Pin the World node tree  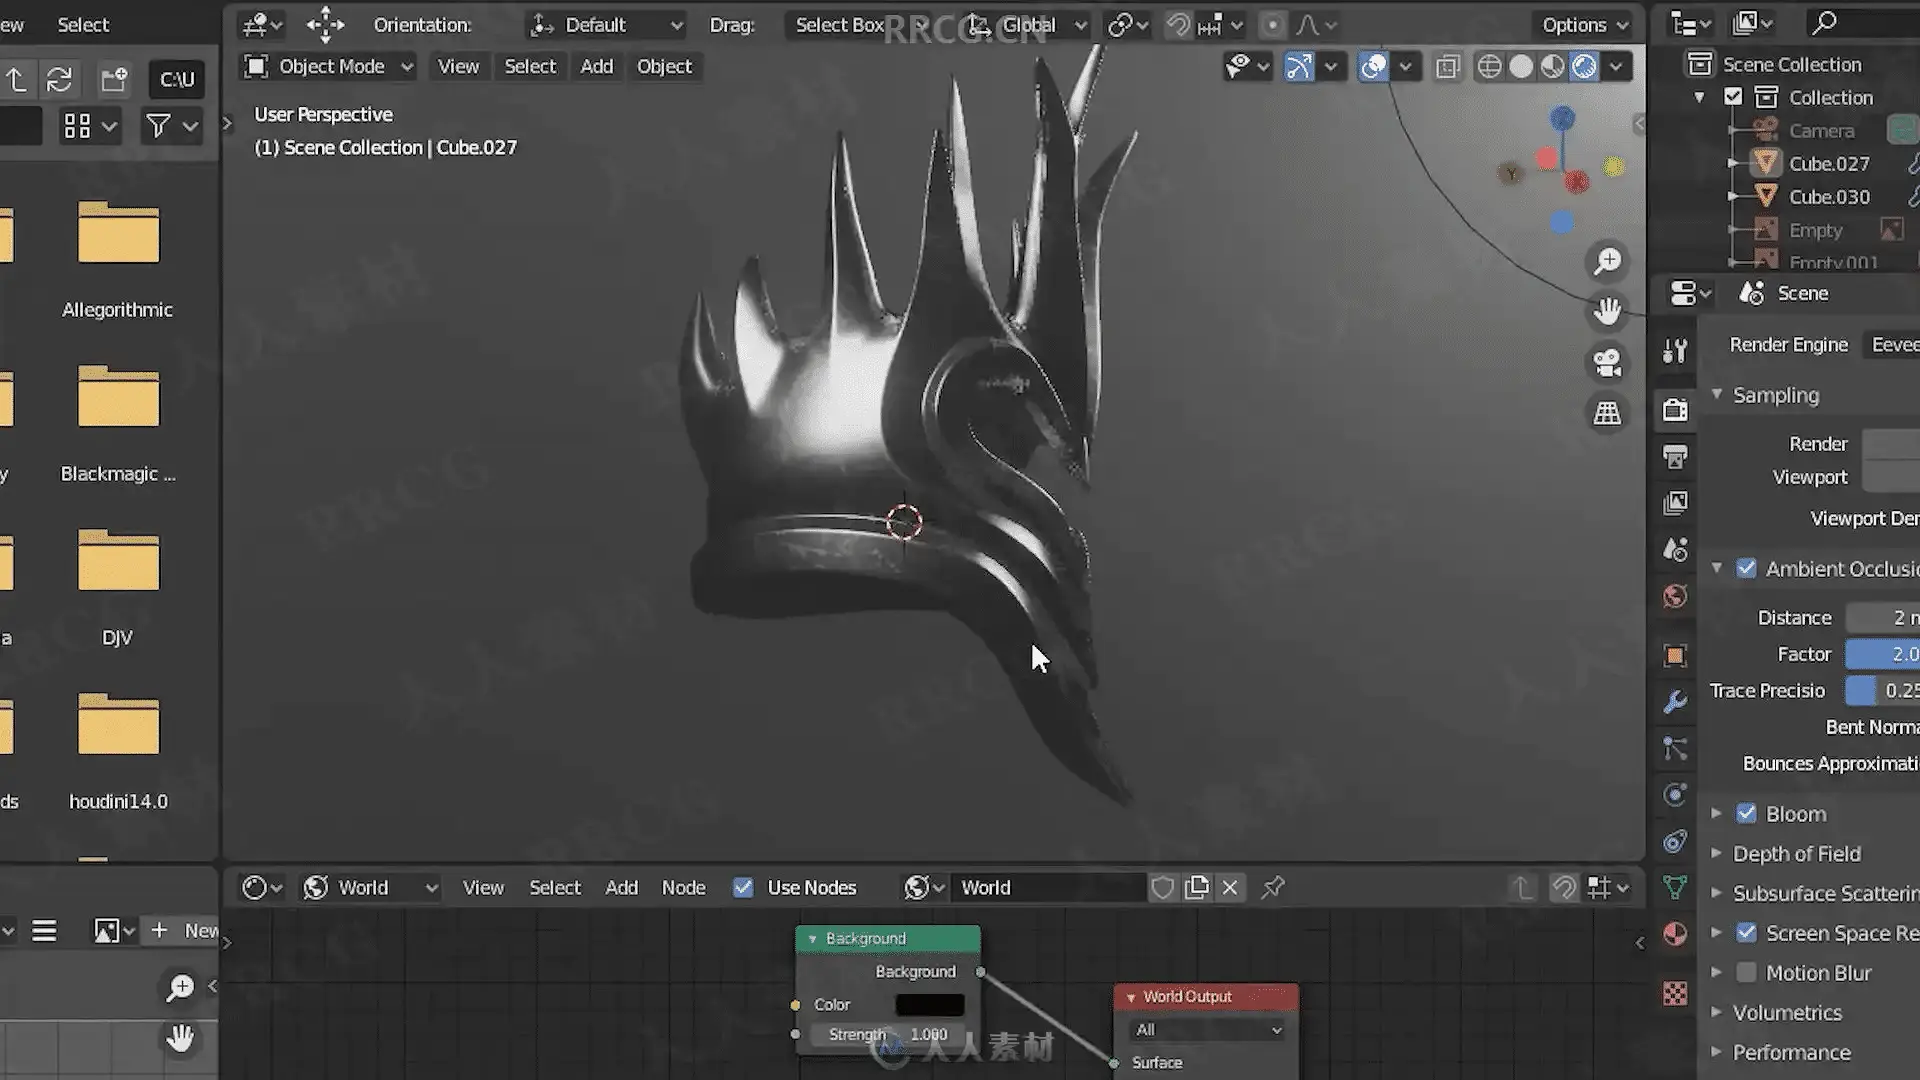[x=1273, y=888]
